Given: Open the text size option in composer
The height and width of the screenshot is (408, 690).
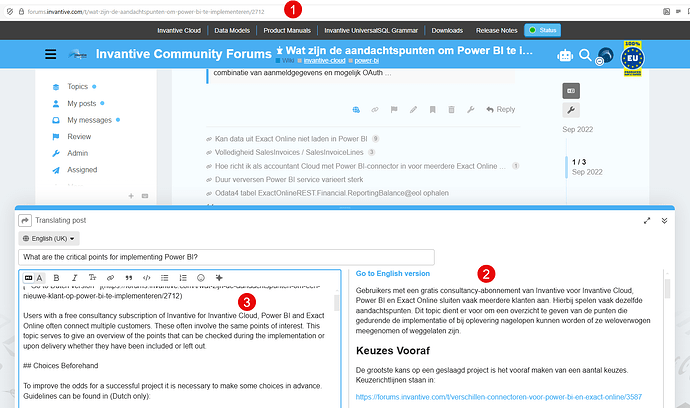Looking at the screenshot, I should click(x=92, y=278).
